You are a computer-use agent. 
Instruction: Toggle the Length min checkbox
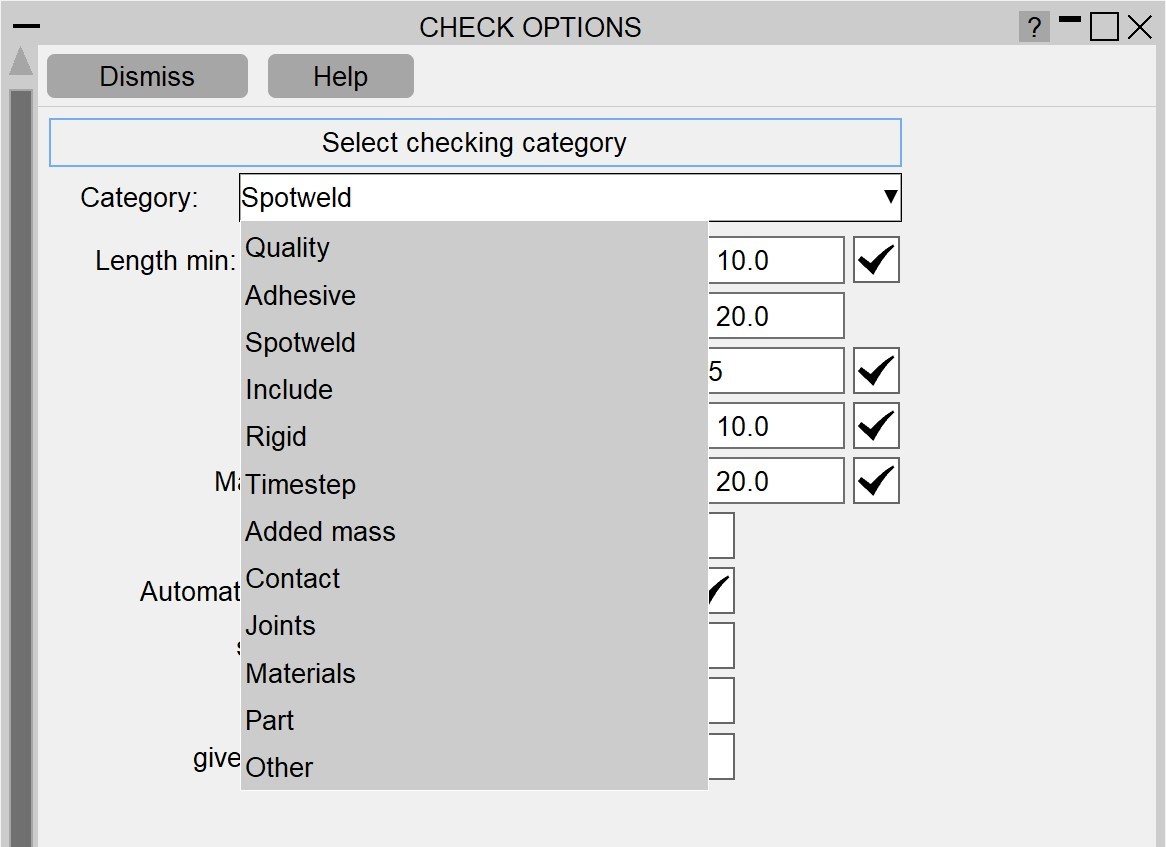[x=876, y=260]
